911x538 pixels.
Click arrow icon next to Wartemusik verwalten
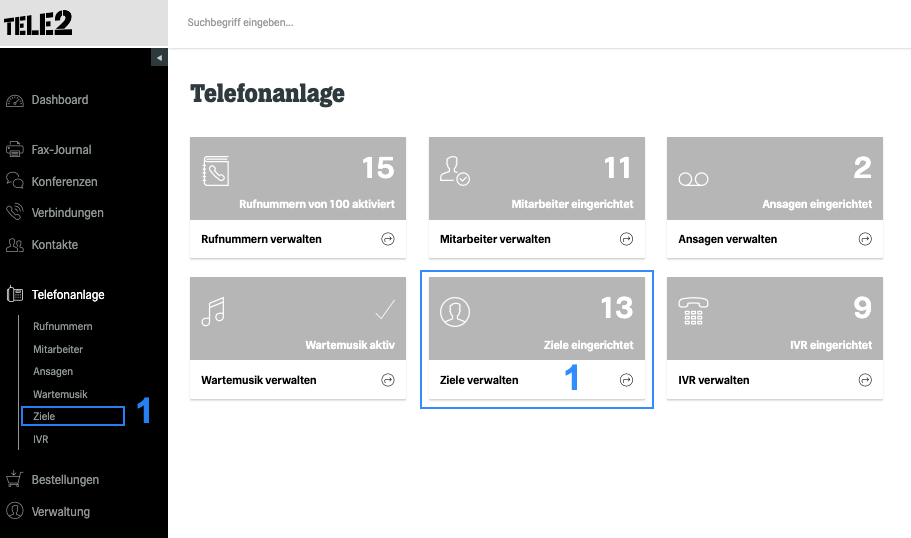click(x=388, y=380)
